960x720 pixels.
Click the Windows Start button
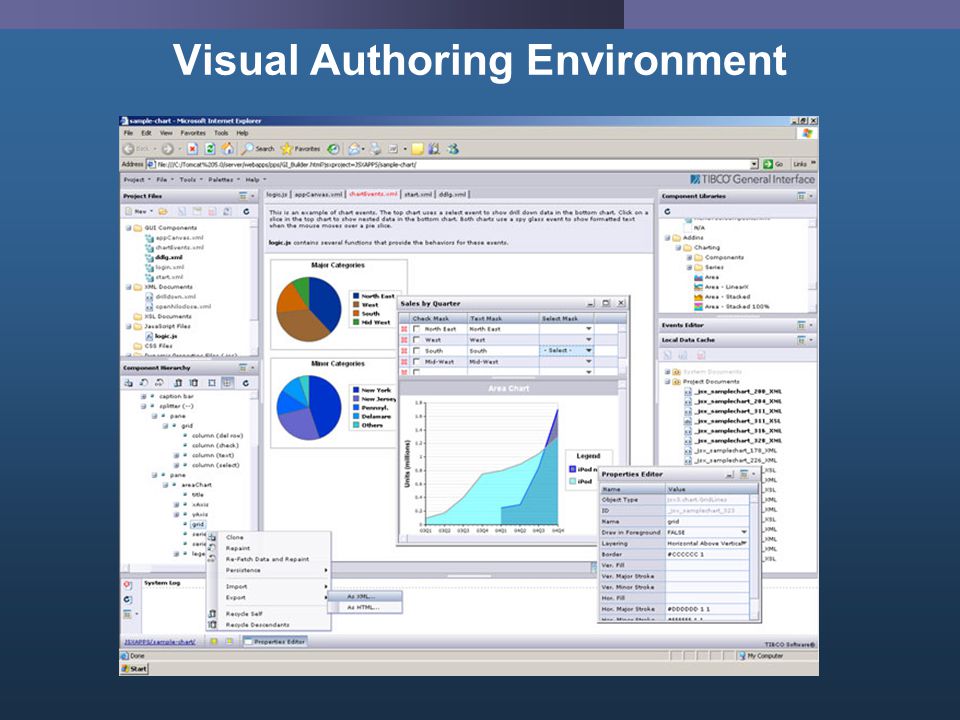pos(134,668)
